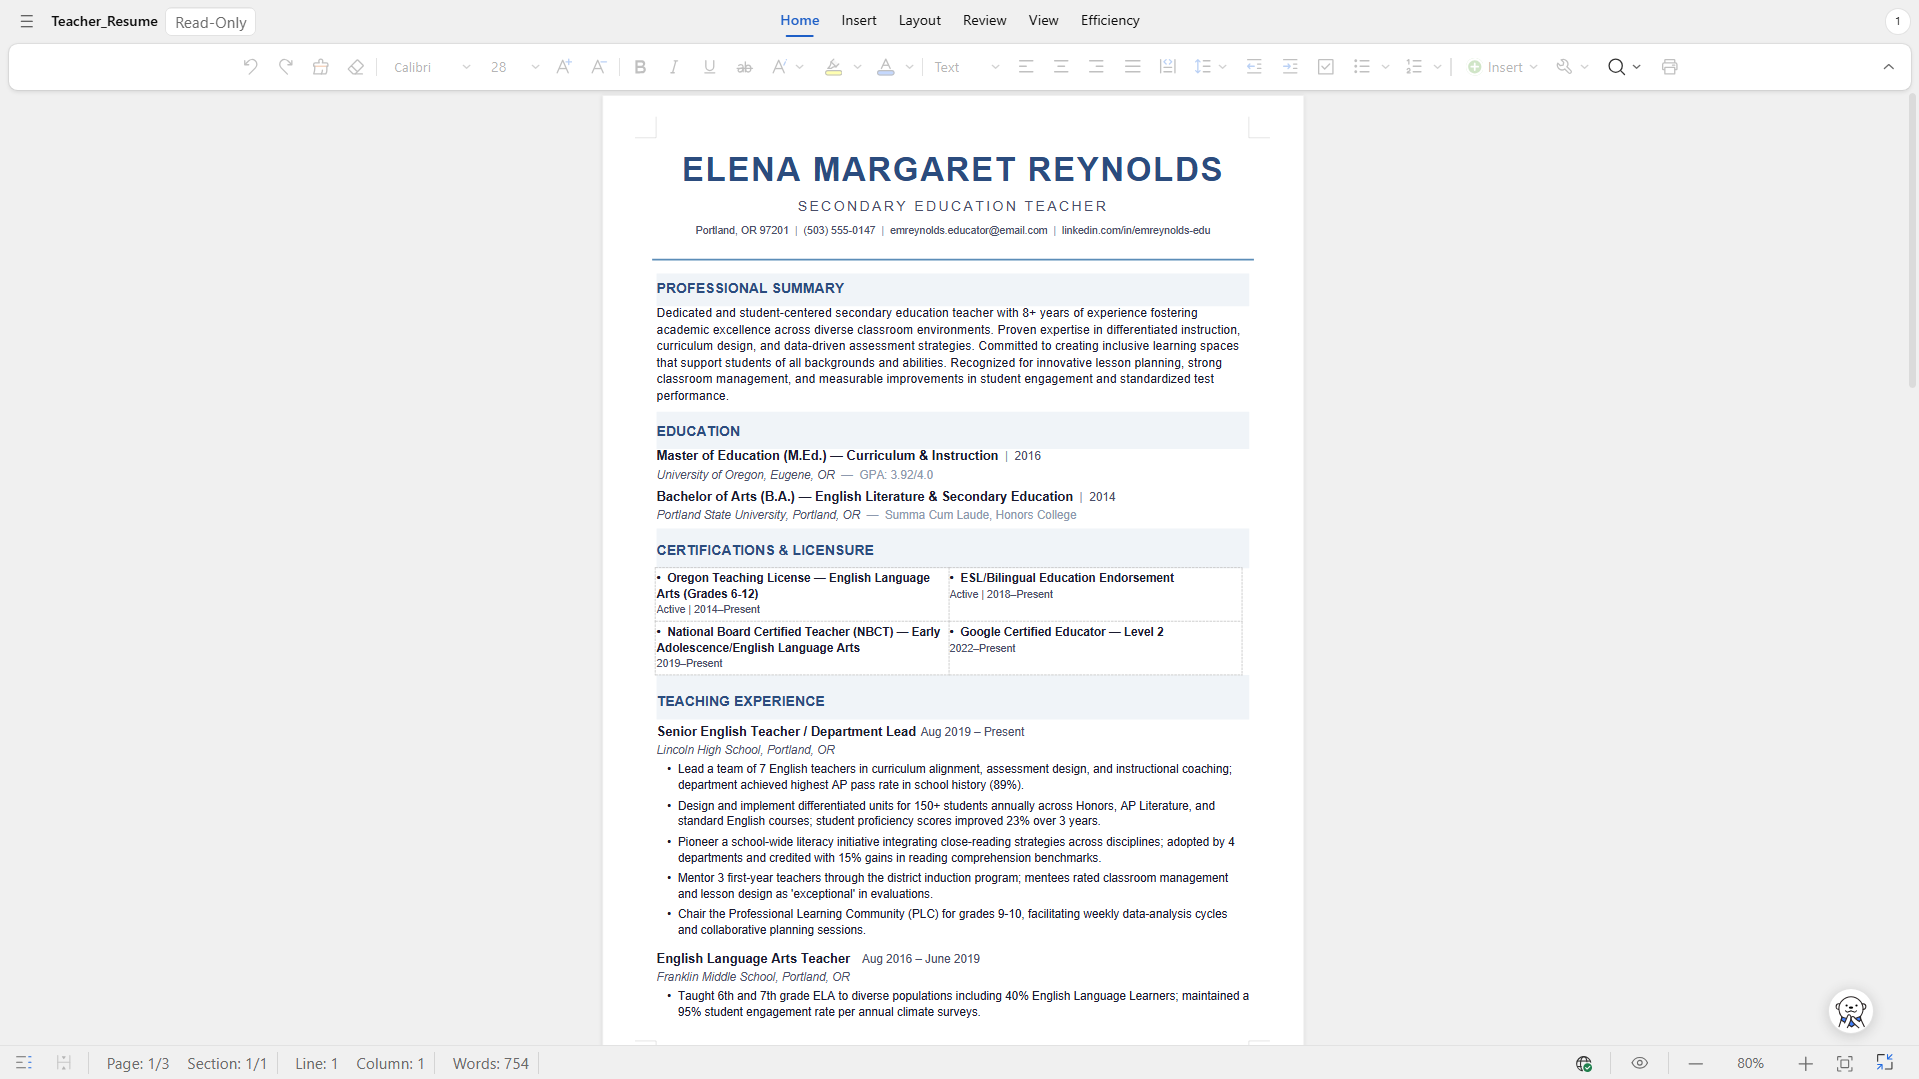This screenshot has height=1079, width=1919.
Task: Toggle Underline formatting
Action: [710, 67]
